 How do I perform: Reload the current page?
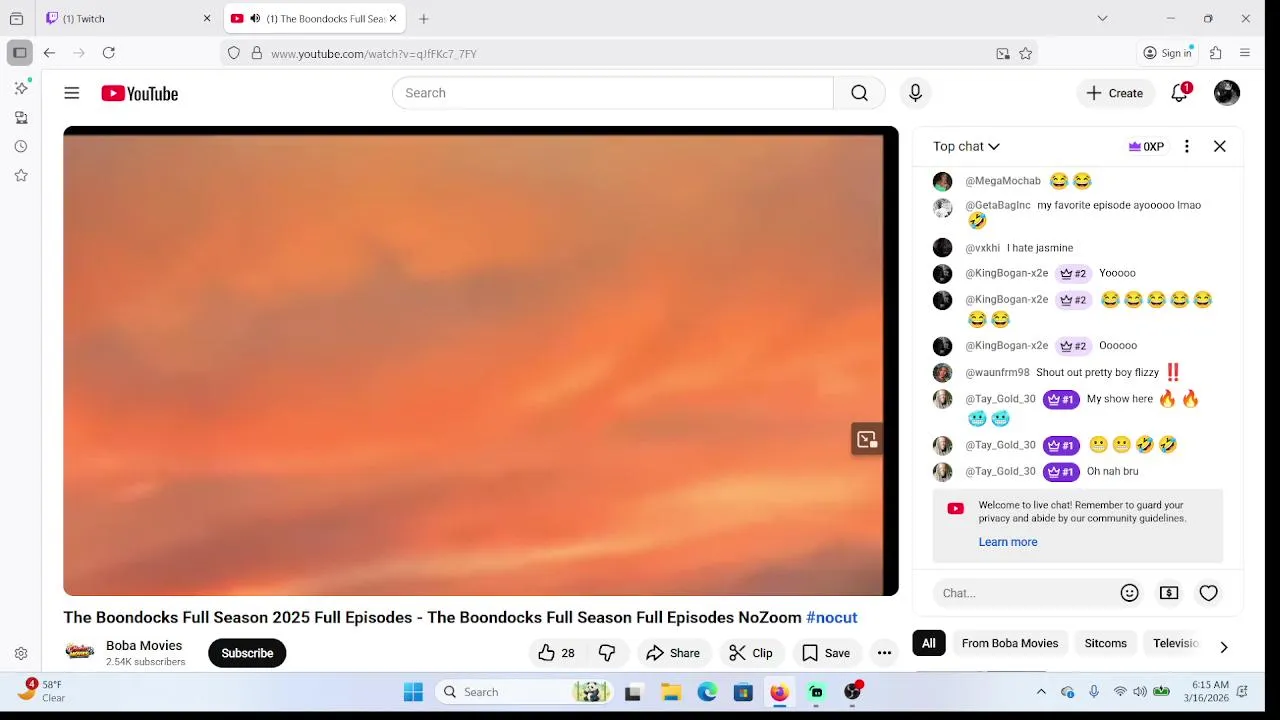(x=109, y=53)
